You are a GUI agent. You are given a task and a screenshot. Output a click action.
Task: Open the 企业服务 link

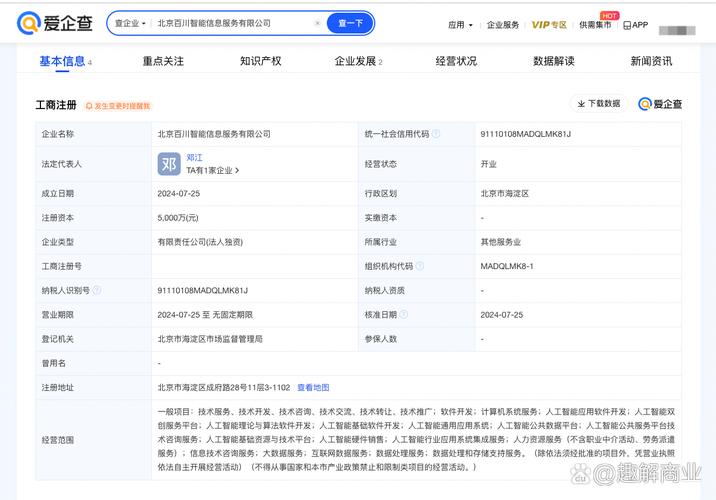[x=503, y=25]
